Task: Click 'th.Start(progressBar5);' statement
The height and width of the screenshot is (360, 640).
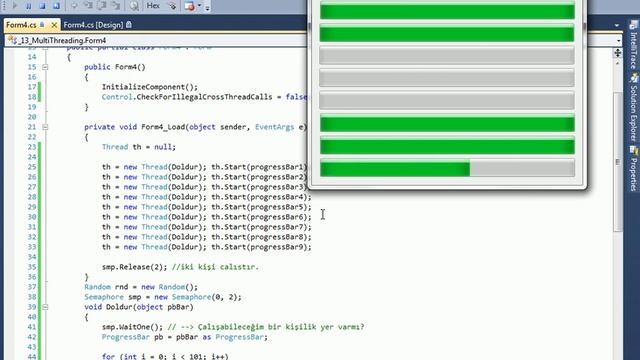Action: (x=261, y=207)
